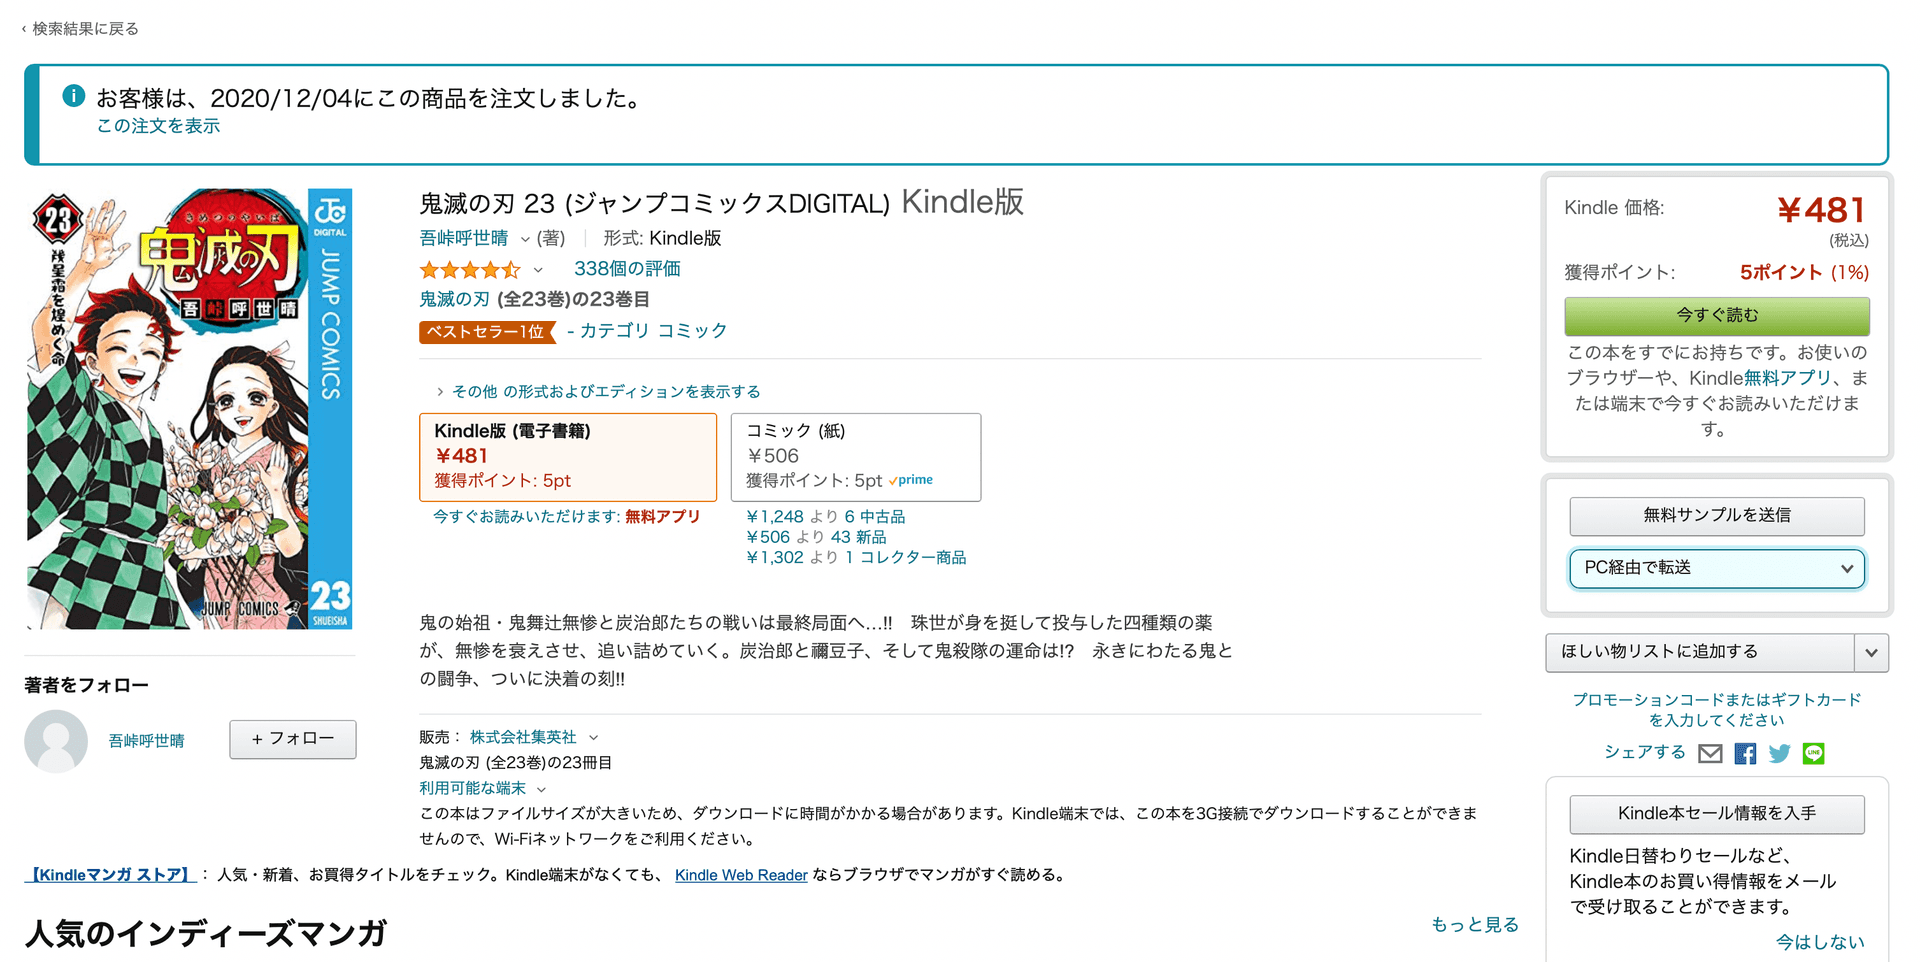This screenshot has height=962, width=1920.
Task: Click 今すぐ読む green button
Action: pos(1717,316)
